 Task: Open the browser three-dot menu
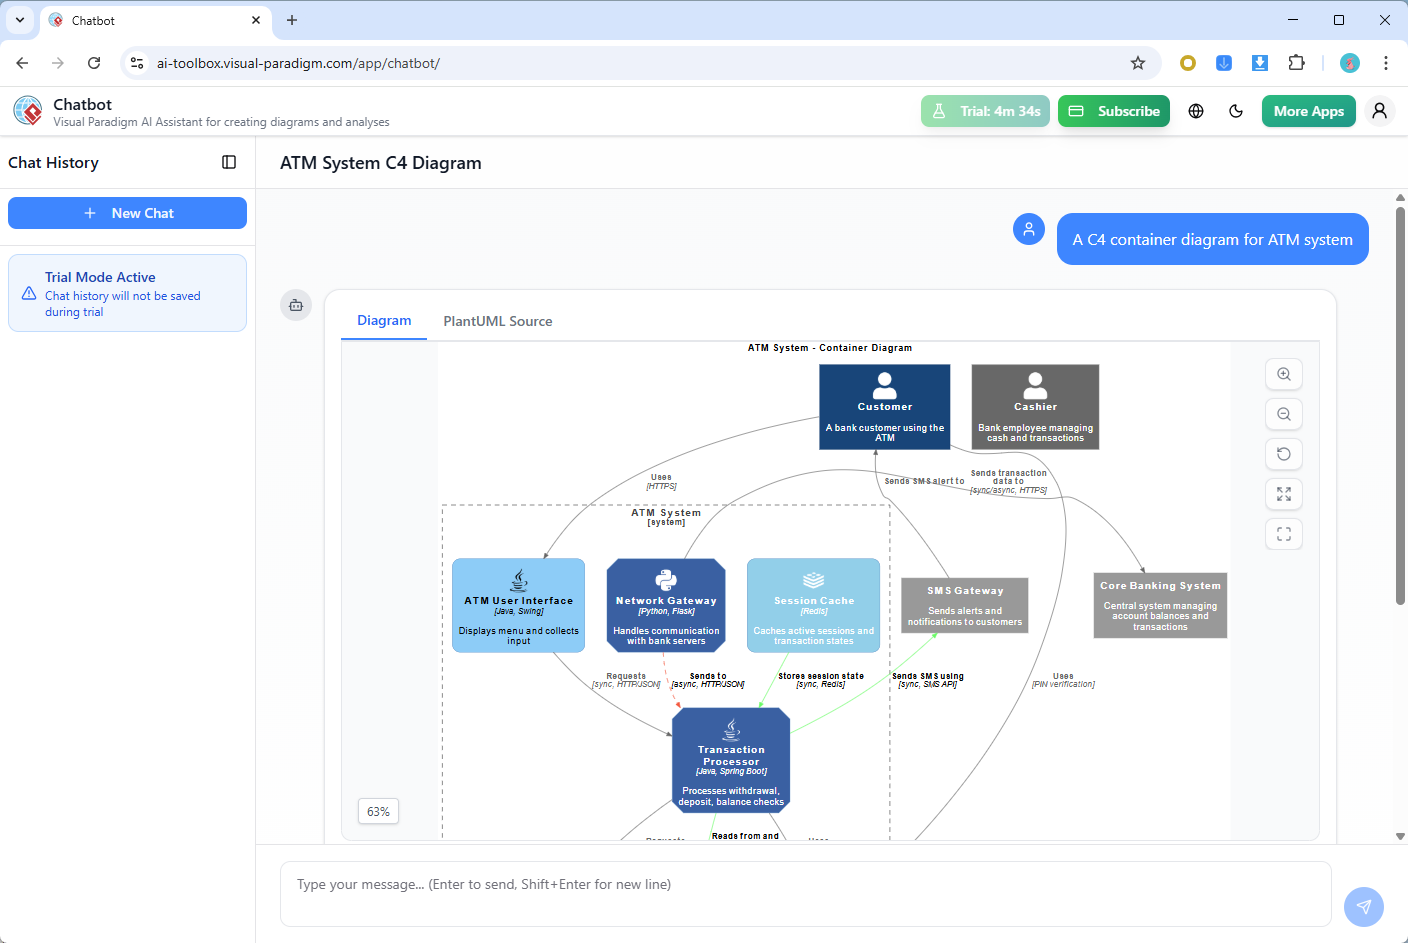click(x=1386, y=62)
